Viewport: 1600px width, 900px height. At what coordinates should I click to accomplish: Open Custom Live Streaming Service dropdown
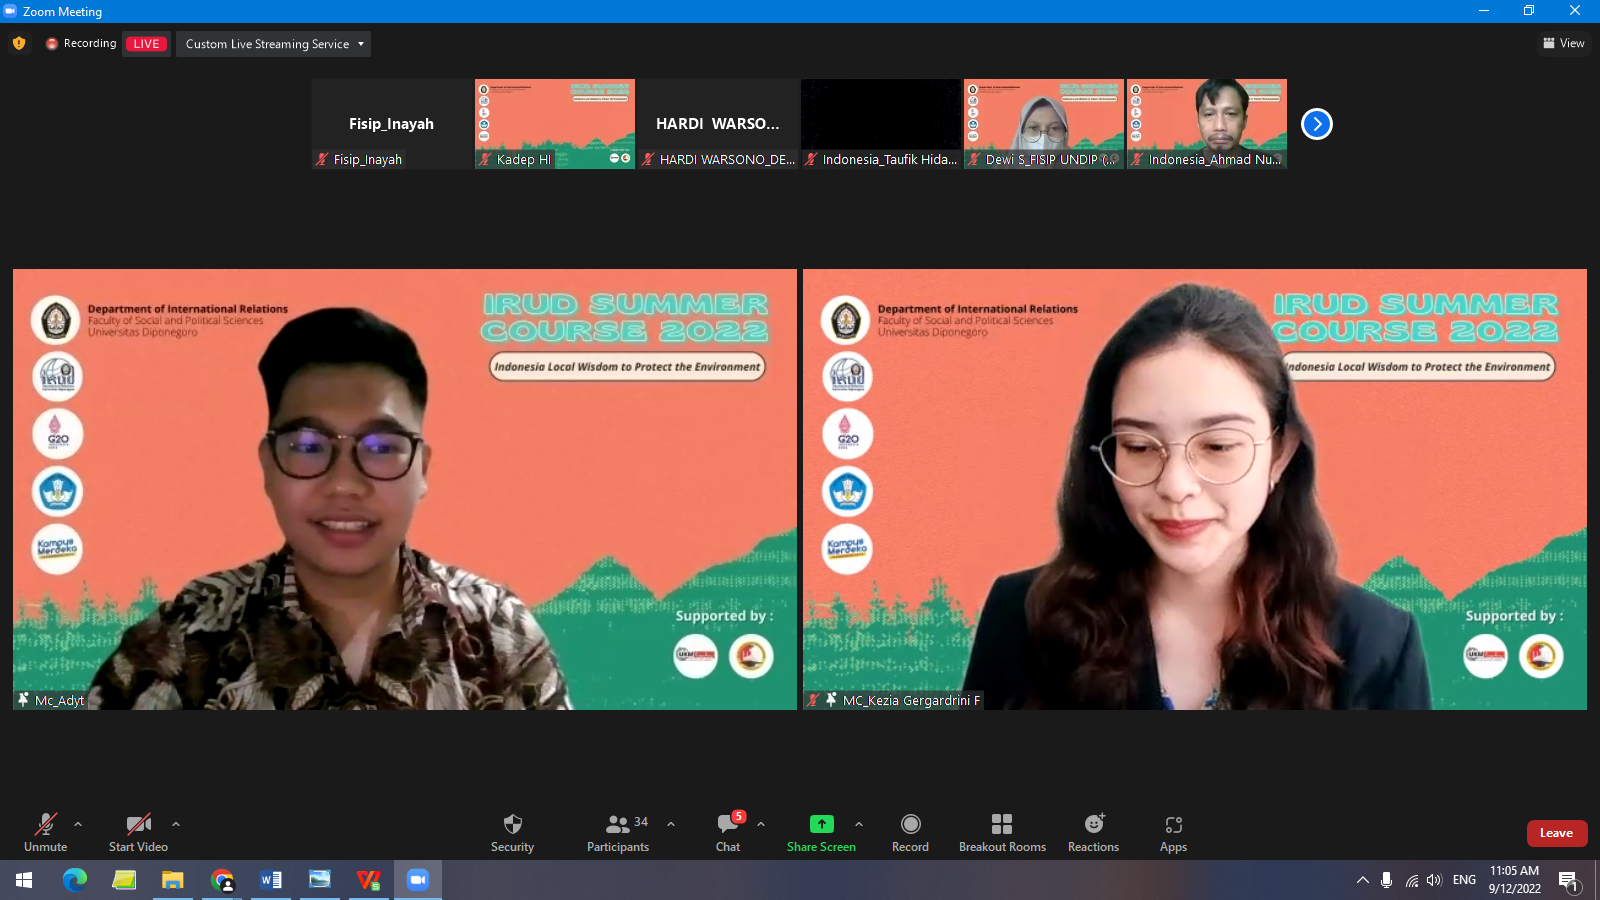273,44
